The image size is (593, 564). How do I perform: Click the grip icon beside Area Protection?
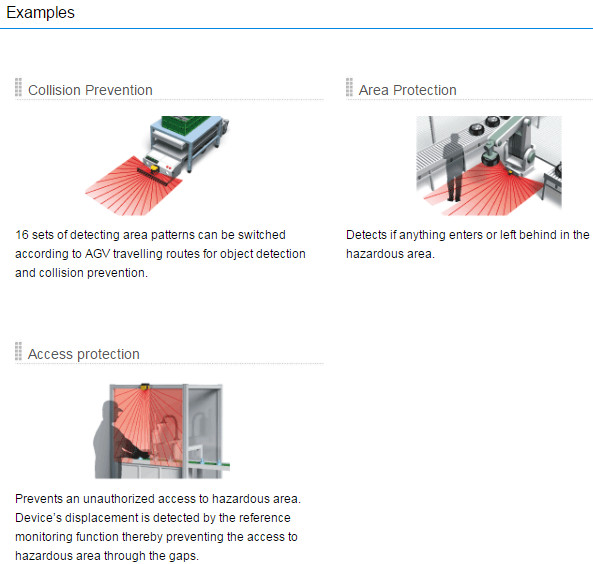349,87
